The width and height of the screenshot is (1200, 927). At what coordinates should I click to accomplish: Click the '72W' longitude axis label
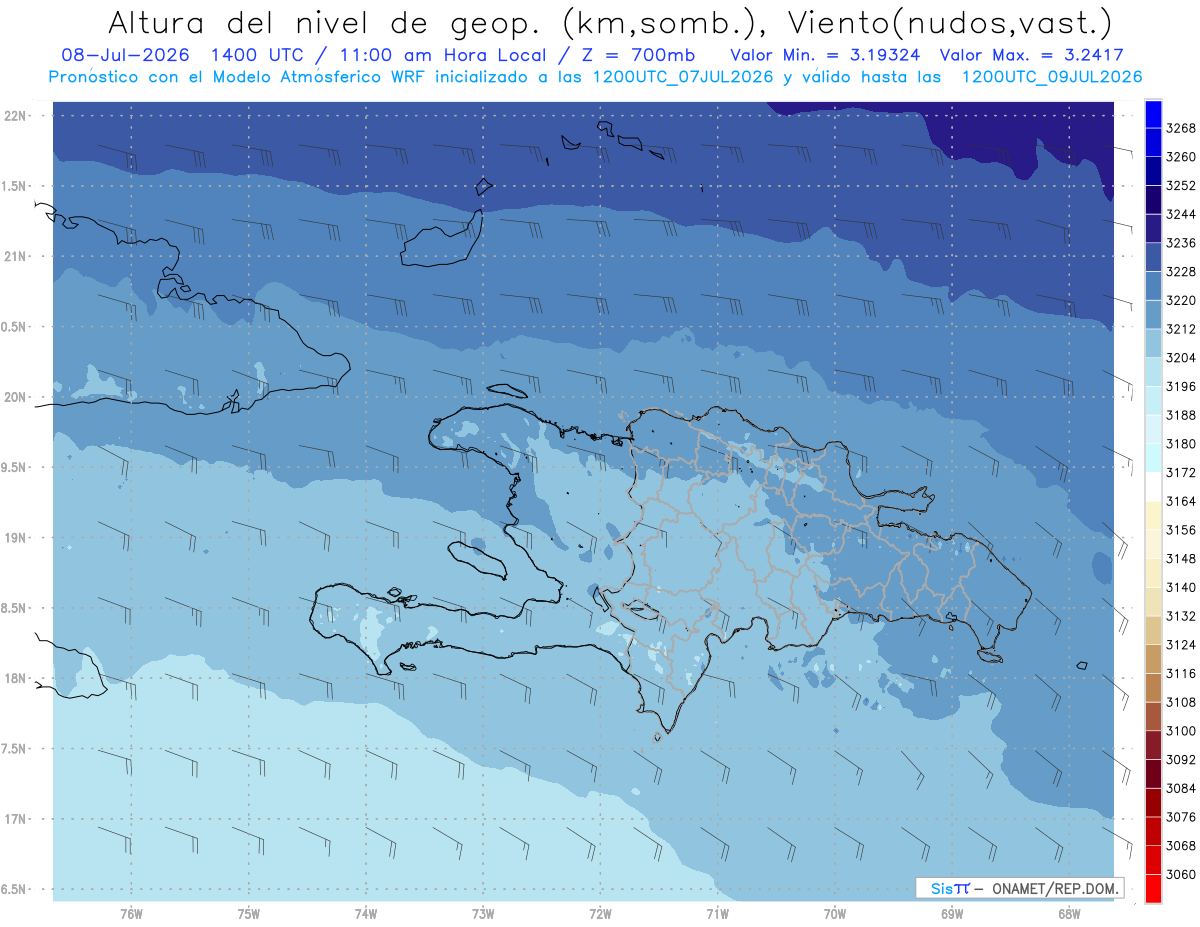(x=600, y=914)
